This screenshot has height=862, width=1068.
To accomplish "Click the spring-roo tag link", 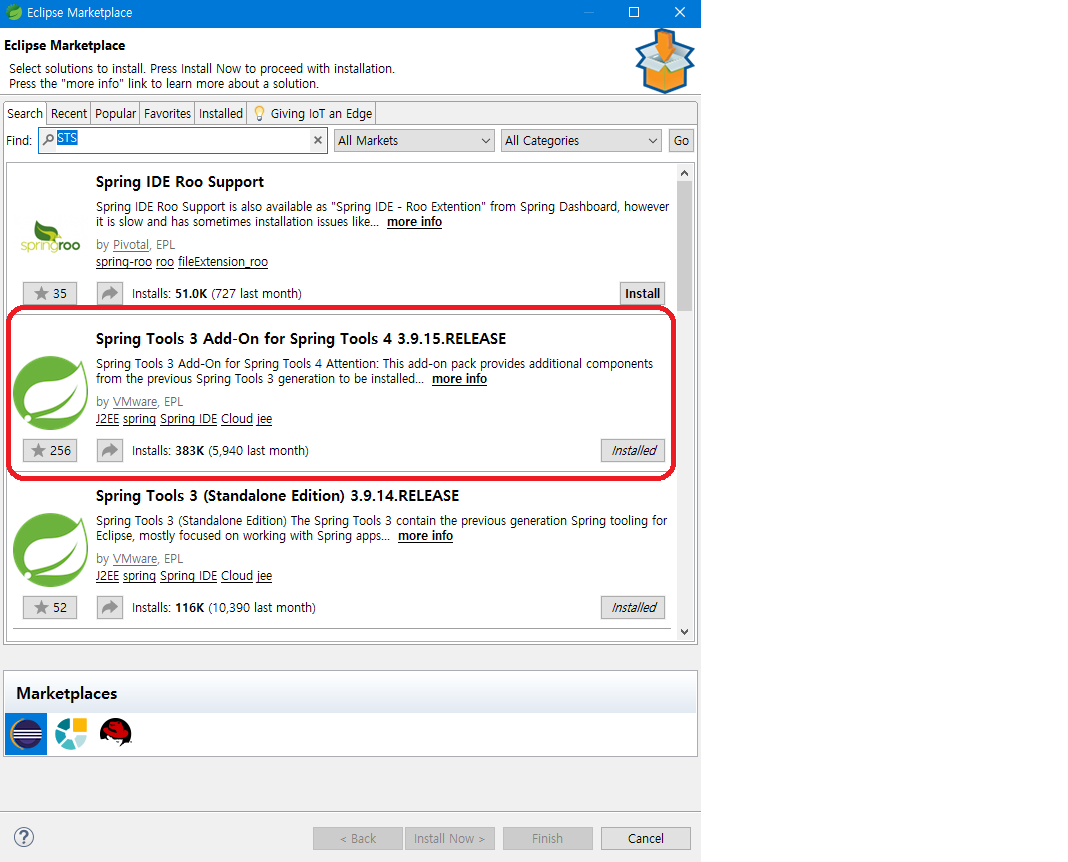I will (123, 262).
